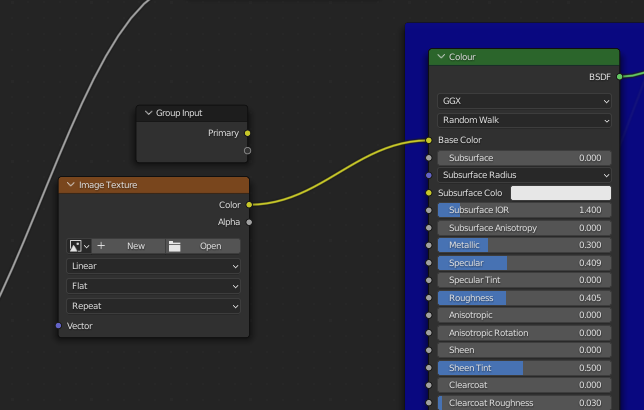Open the Repeat extension dropdown
Screen dimensions: 644x410
click(153, 306)
